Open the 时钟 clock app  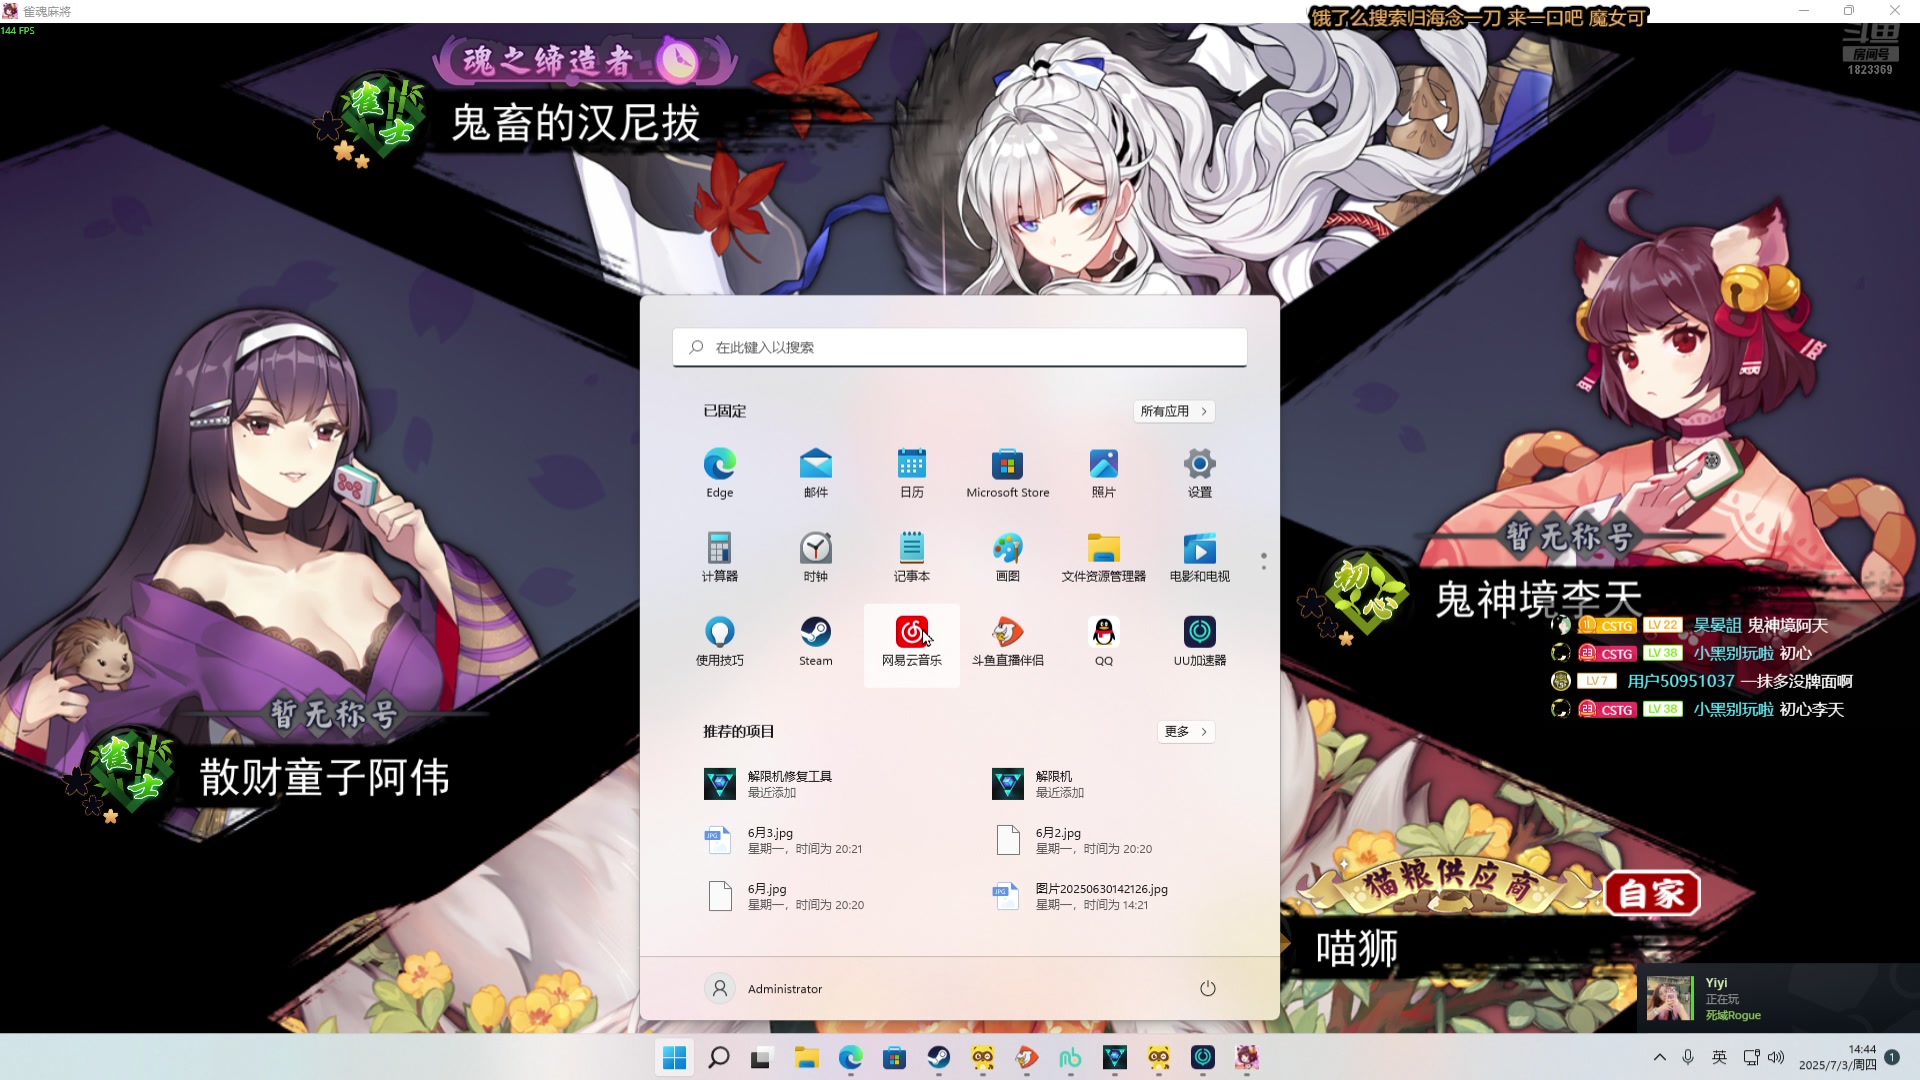pos(816,557)
